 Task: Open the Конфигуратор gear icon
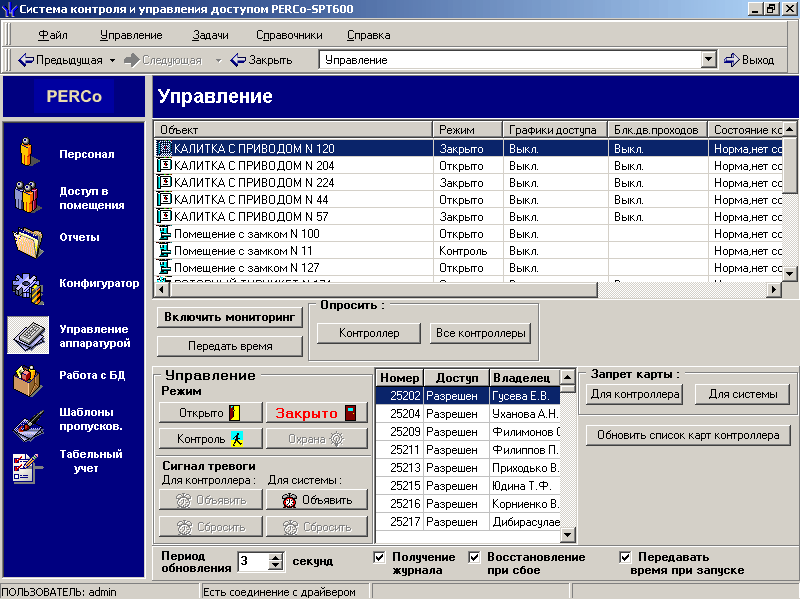pyautogui.click(x=28, y=289)
